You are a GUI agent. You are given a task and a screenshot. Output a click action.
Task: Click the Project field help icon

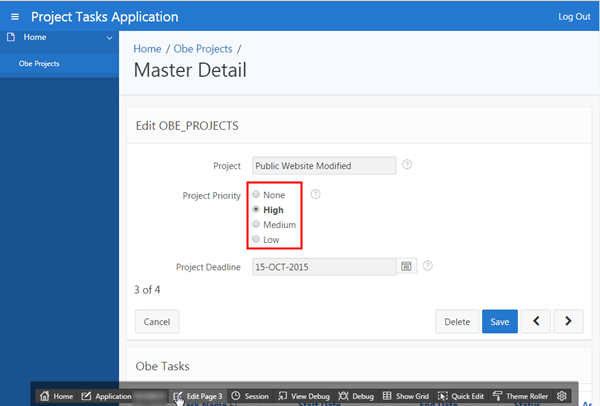407,165
